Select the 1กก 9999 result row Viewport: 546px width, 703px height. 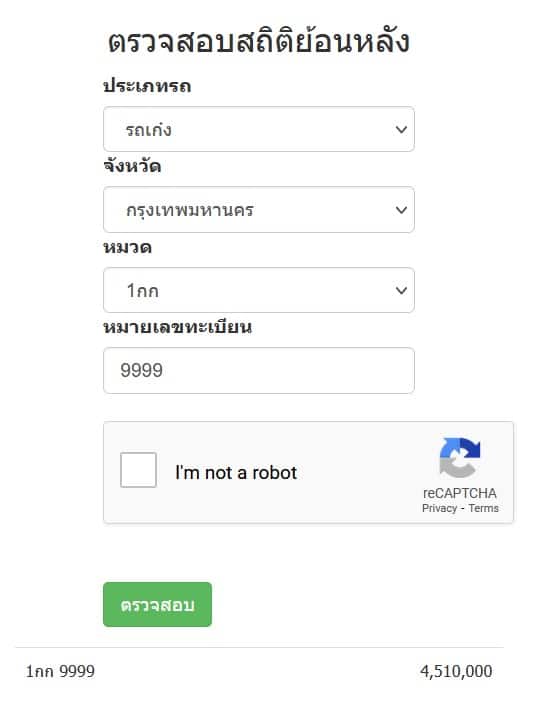tap(259, 671)
